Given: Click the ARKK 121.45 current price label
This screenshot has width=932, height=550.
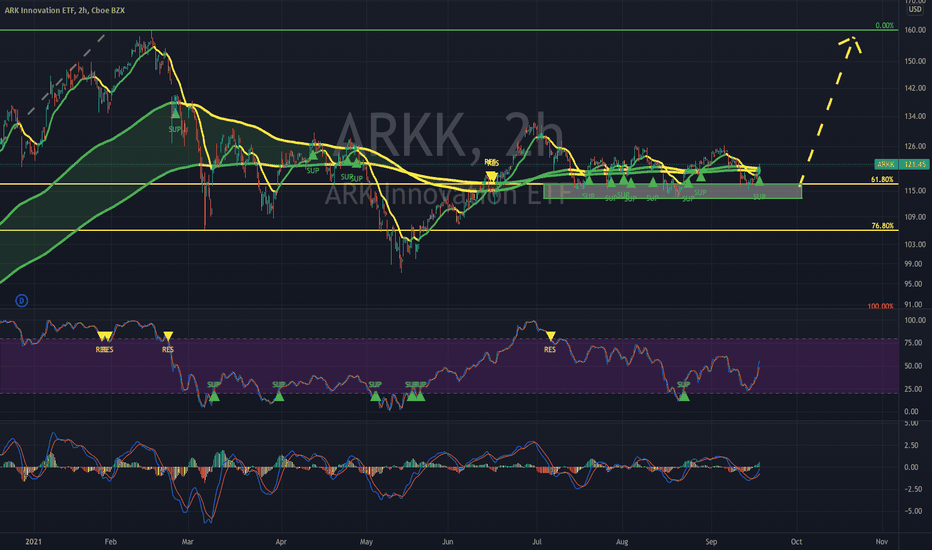Looking at the screenshot, I should [x=900, y=164].
